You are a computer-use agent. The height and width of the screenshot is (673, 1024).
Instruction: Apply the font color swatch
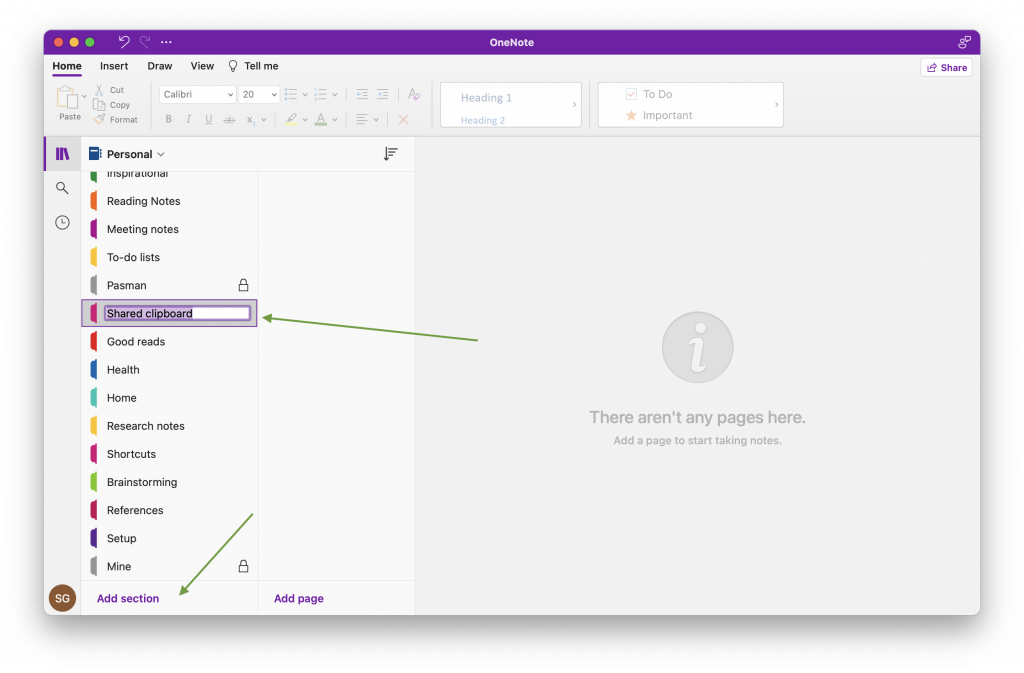pos(321,119)
